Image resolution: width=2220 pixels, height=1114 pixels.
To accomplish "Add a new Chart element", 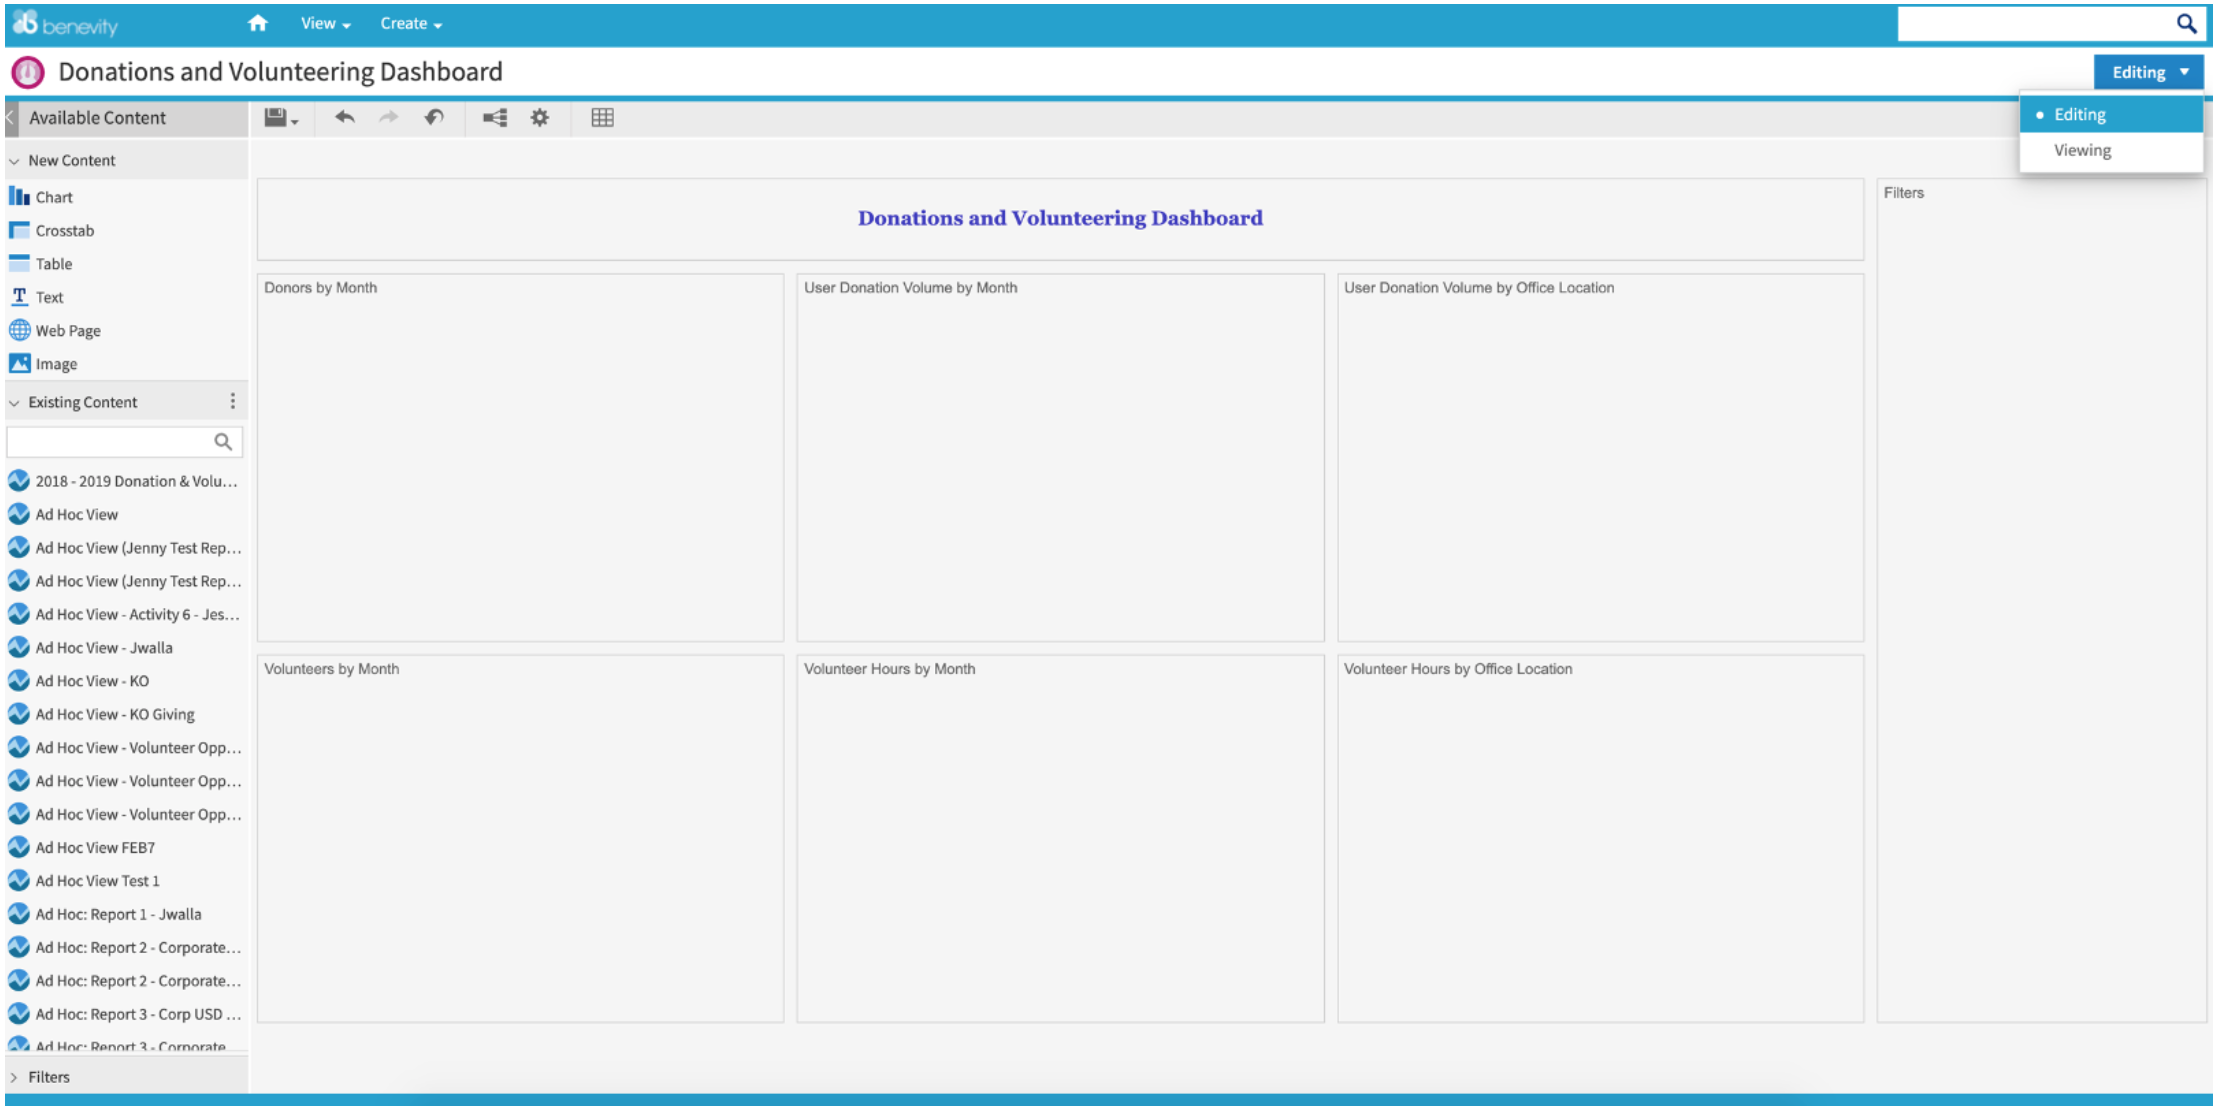I will 41,197.
